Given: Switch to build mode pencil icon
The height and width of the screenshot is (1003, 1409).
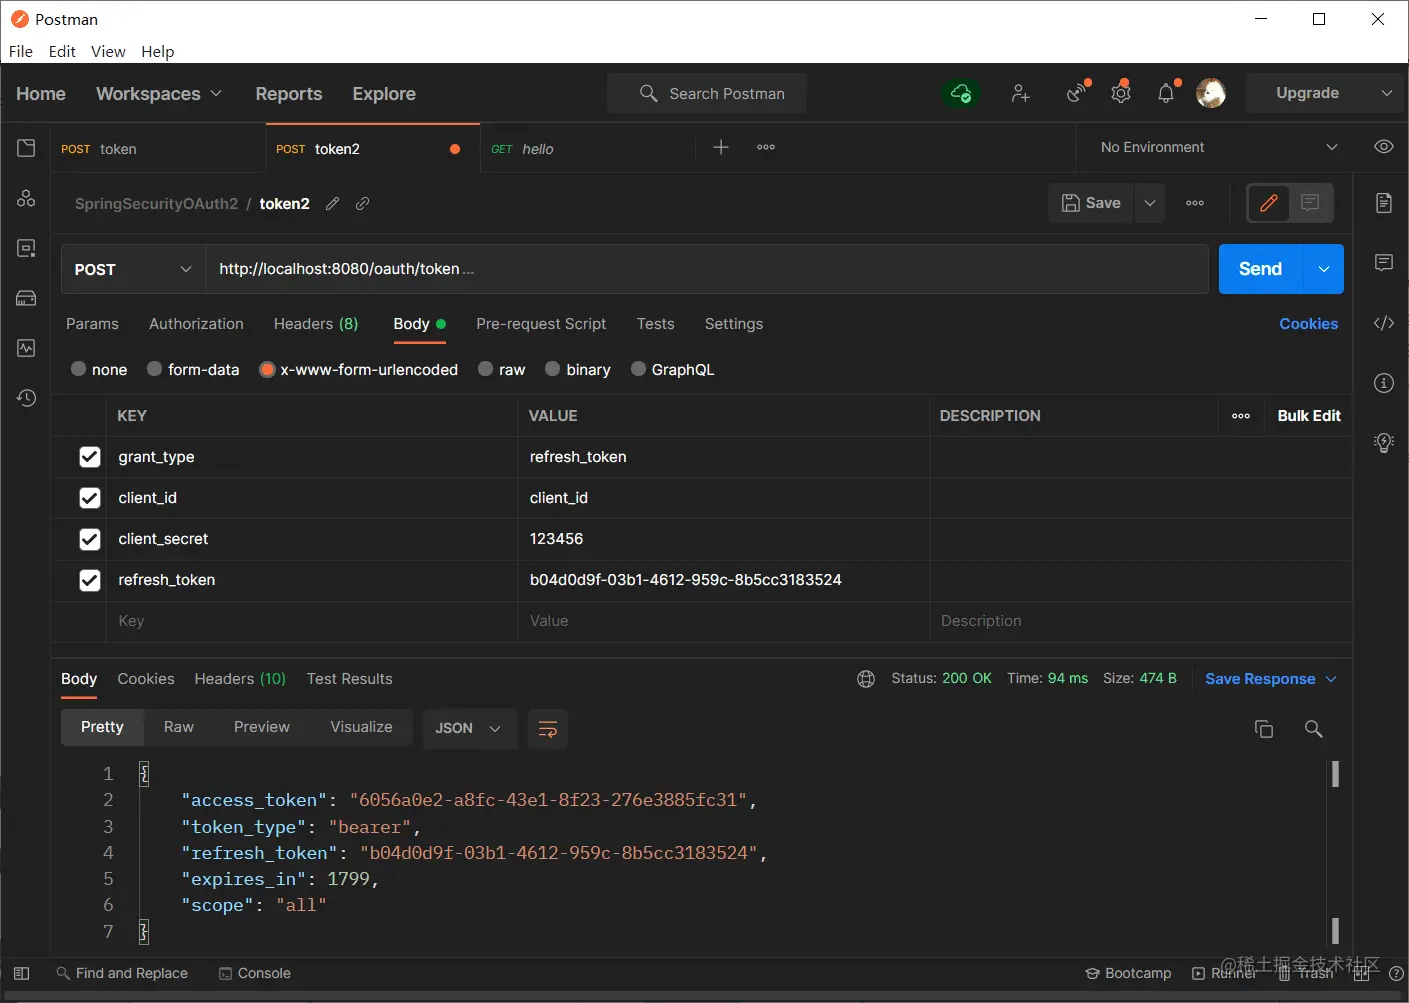Looking at the screenshot, I should (x=1268, y=203).
